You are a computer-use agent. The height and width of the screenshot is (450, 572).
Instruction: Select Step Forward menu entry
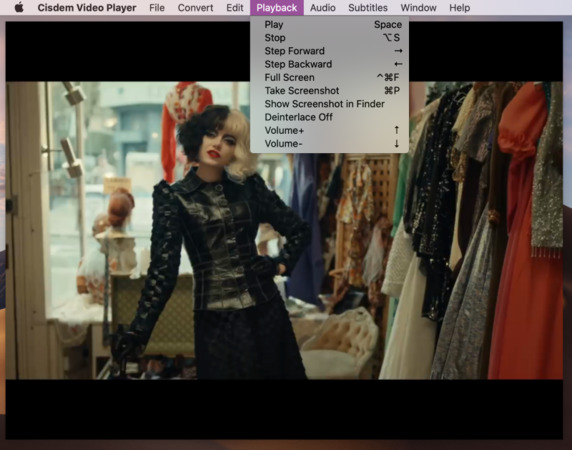pos(329,51)
